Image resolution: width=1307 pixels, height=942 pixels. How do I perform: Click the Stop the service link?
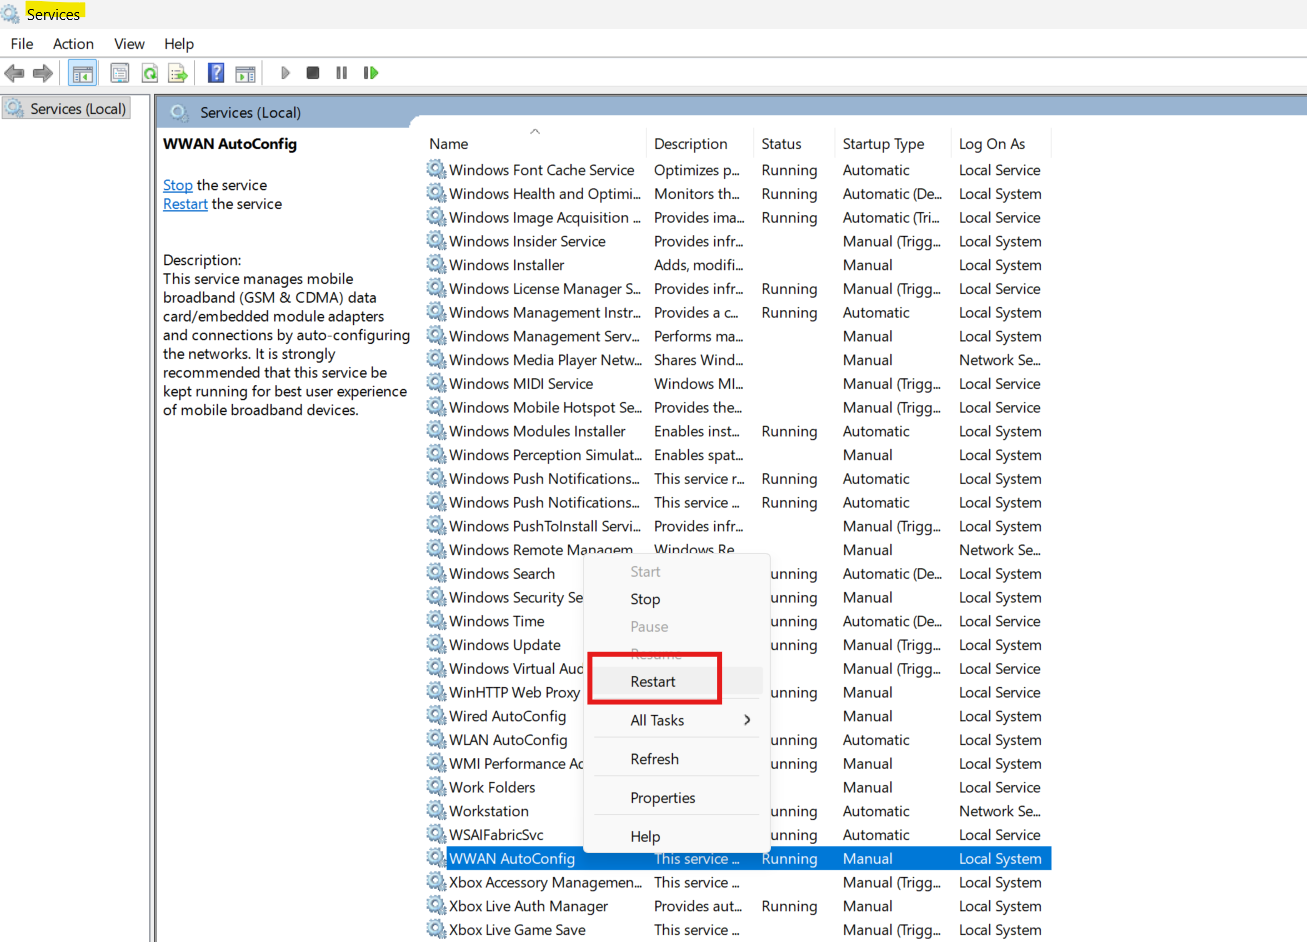coord(177,185)
